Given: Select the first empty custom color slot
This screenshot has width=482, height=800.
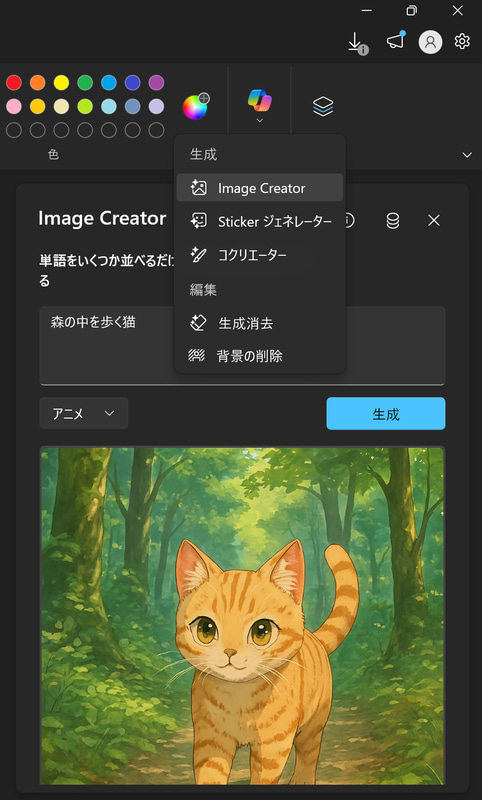Looking at the screenshot, I should (x=14, y=130).
